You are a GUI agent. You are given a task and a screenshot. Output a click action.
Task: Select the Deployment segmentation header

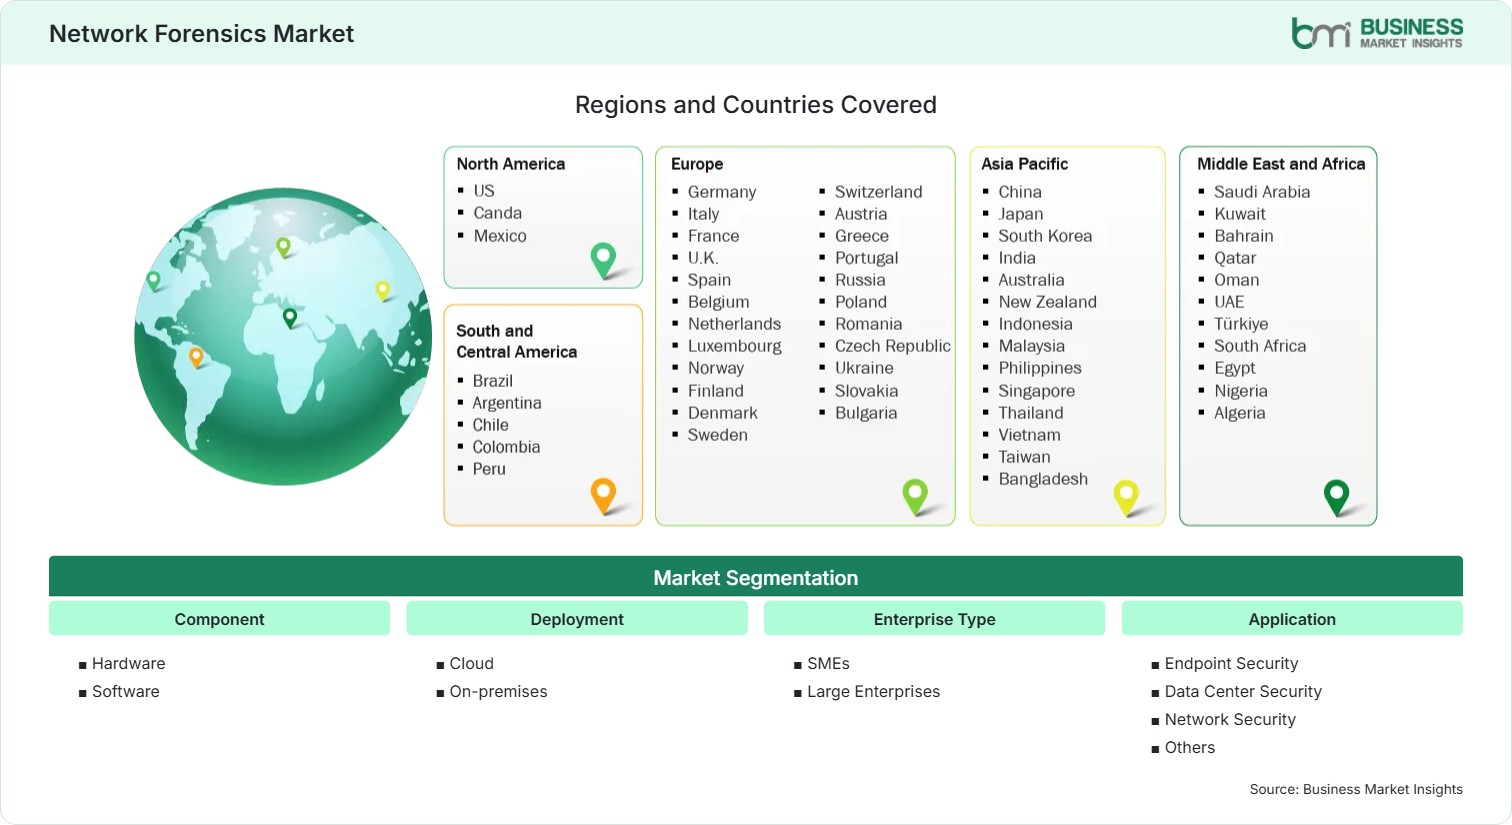coord(577,619)
